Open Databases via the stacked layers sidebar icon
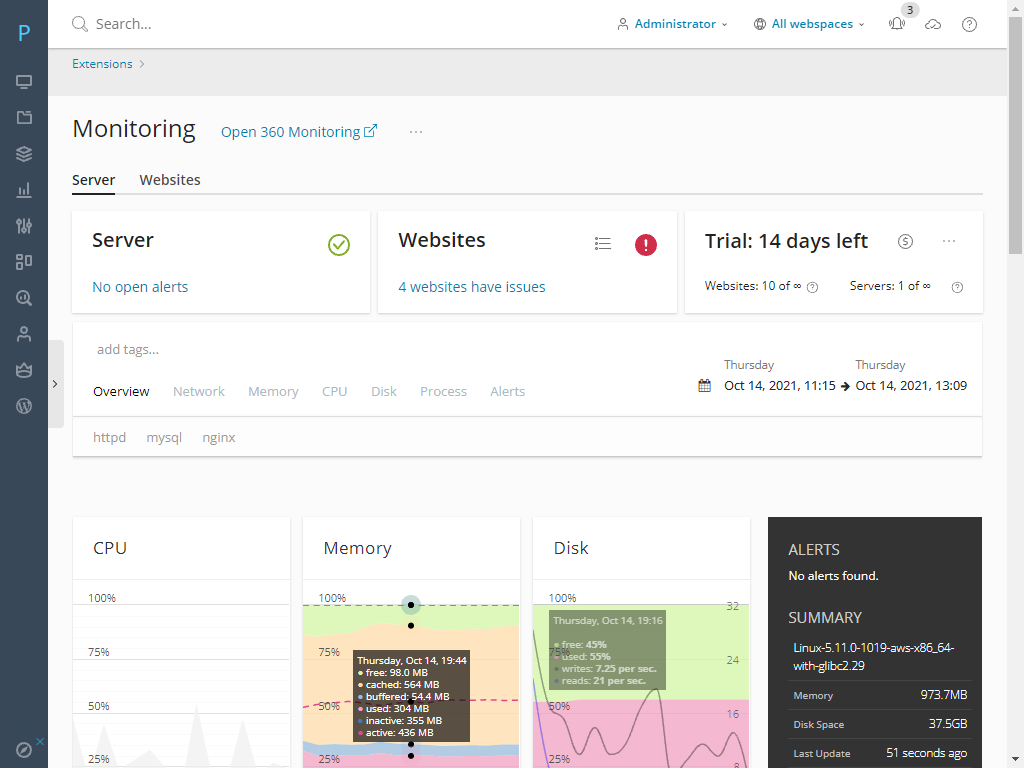Viewport: 1024px width, 768px height. pos(24,153)
